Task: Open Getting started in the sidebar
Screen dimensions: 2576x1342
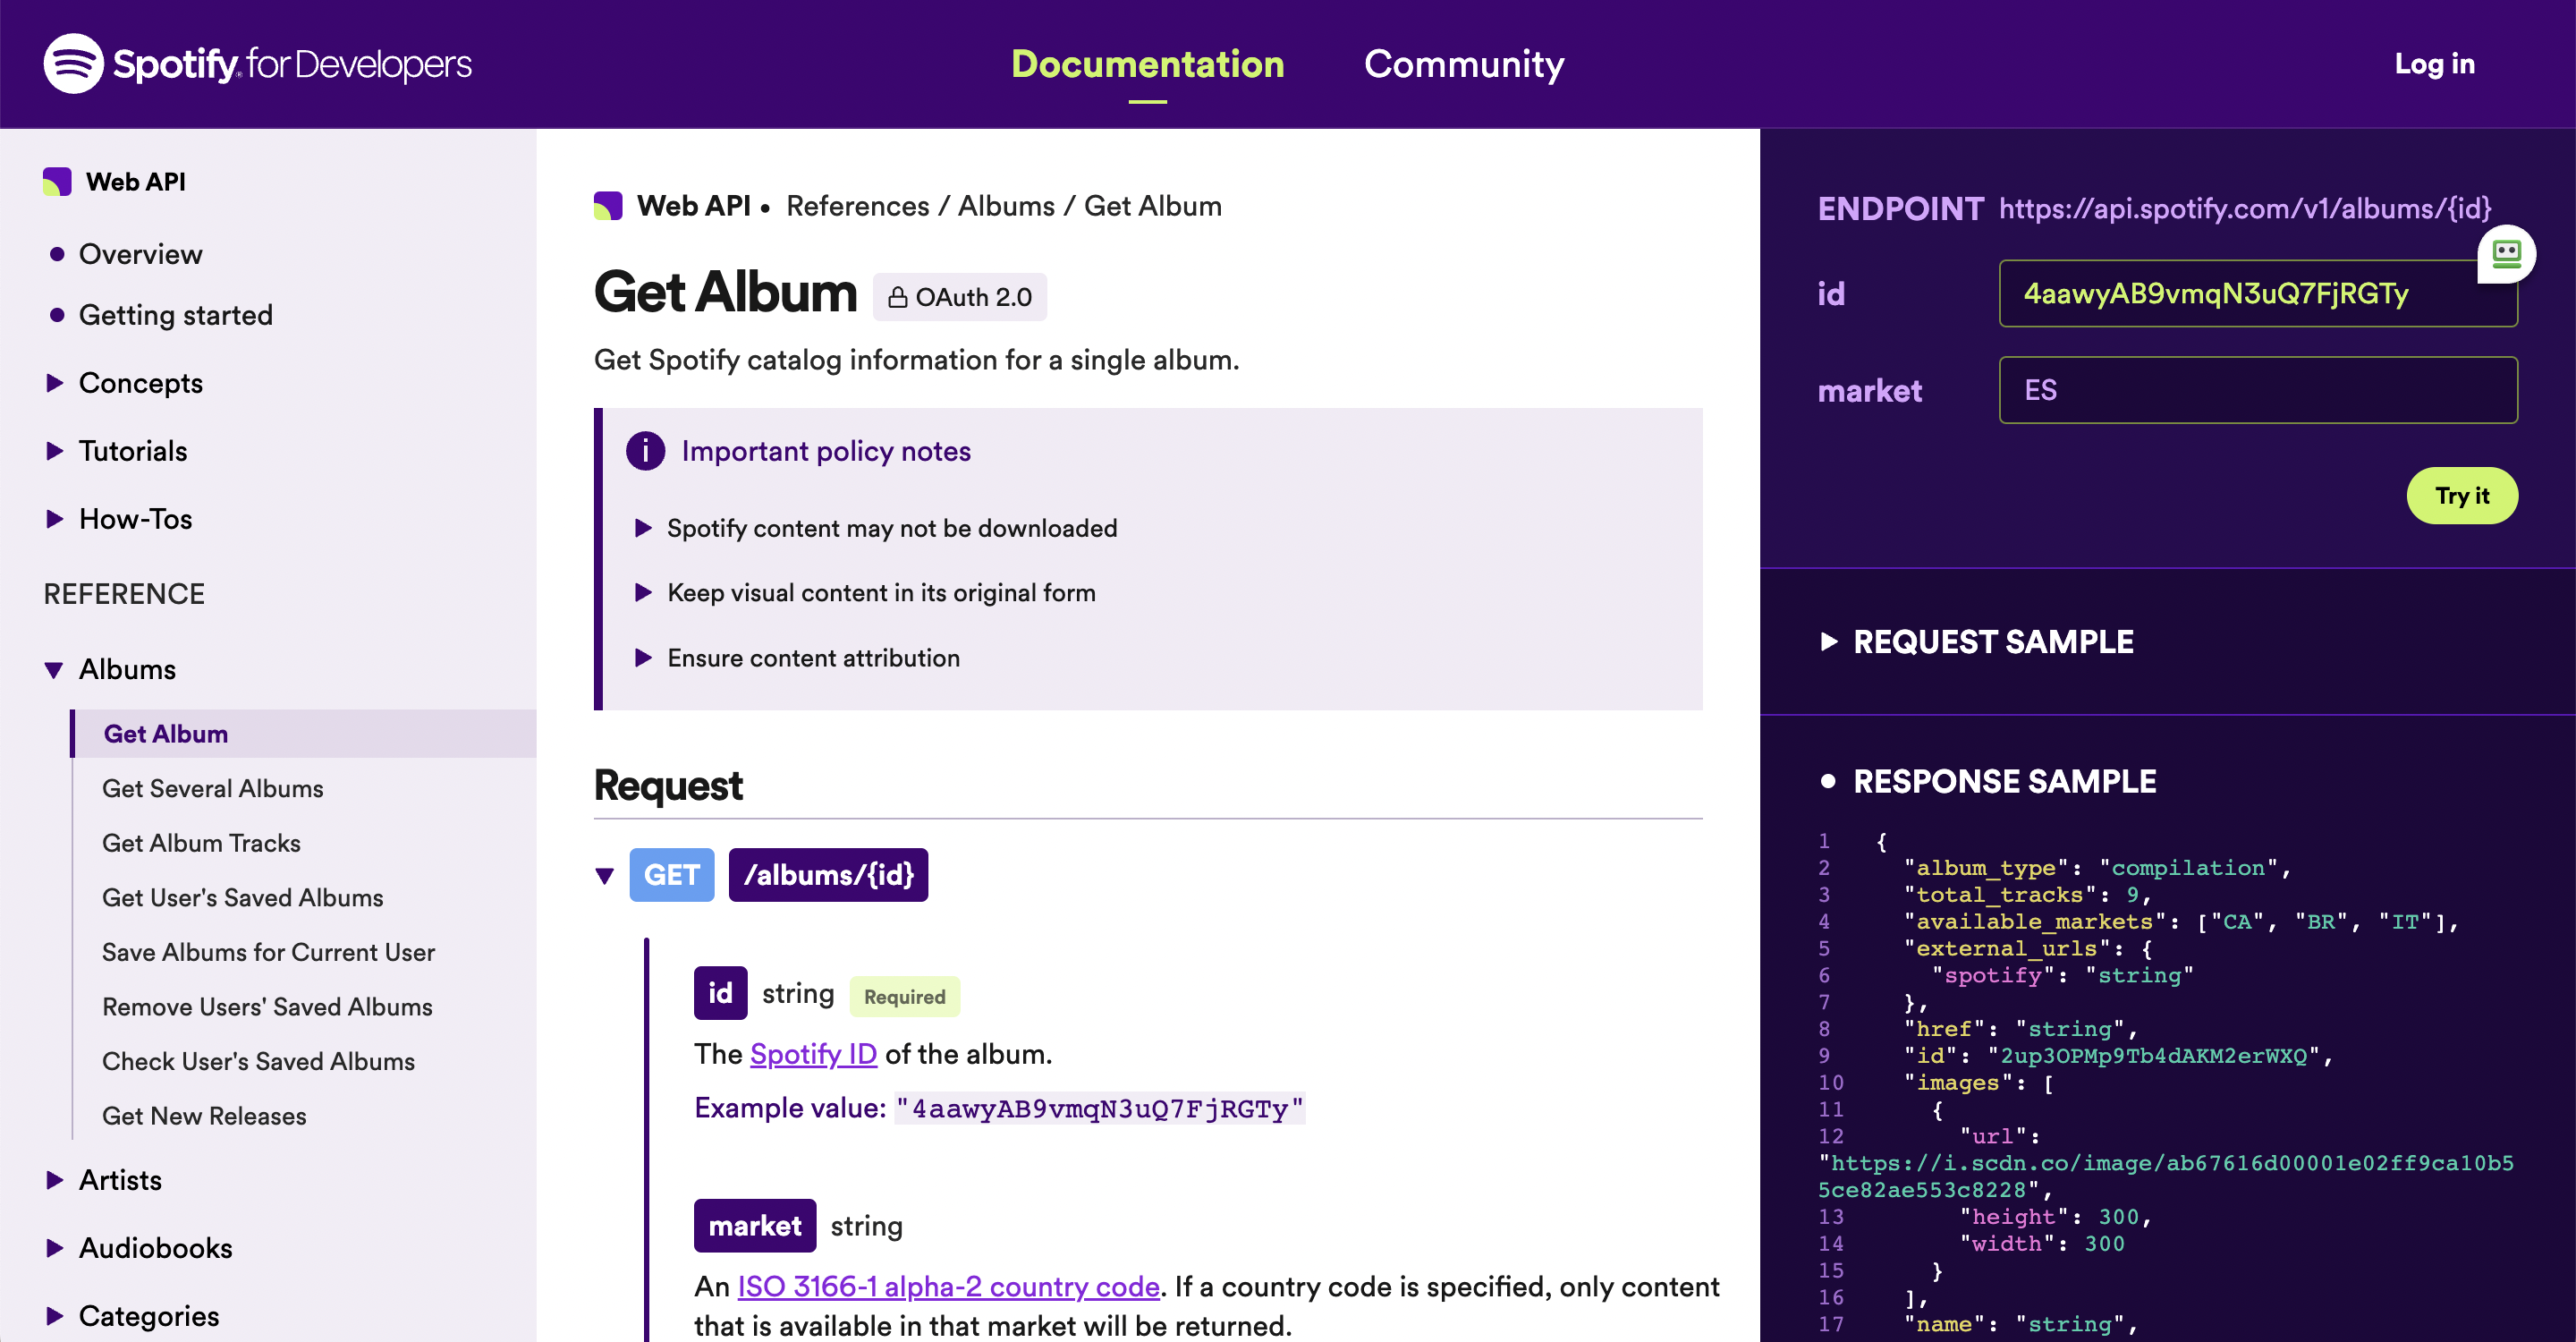Action: 175,315
